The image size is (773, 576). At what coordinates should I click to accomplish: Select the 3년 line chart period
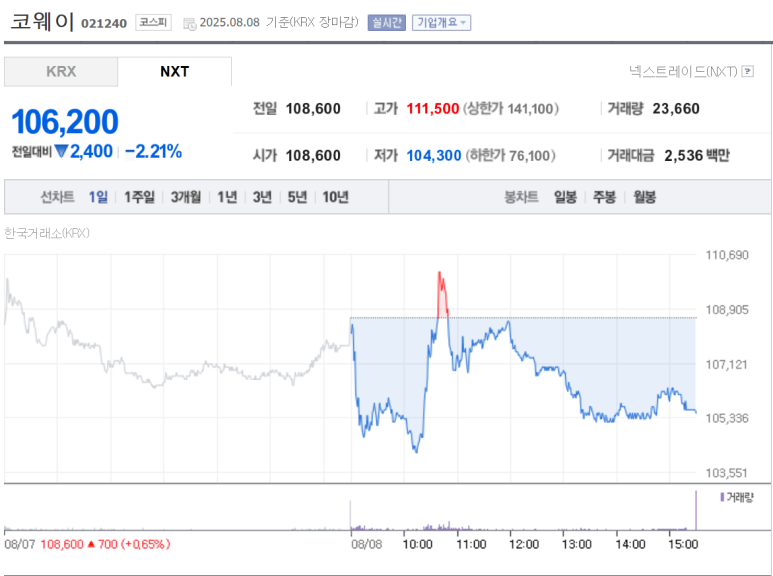[262, 197]
